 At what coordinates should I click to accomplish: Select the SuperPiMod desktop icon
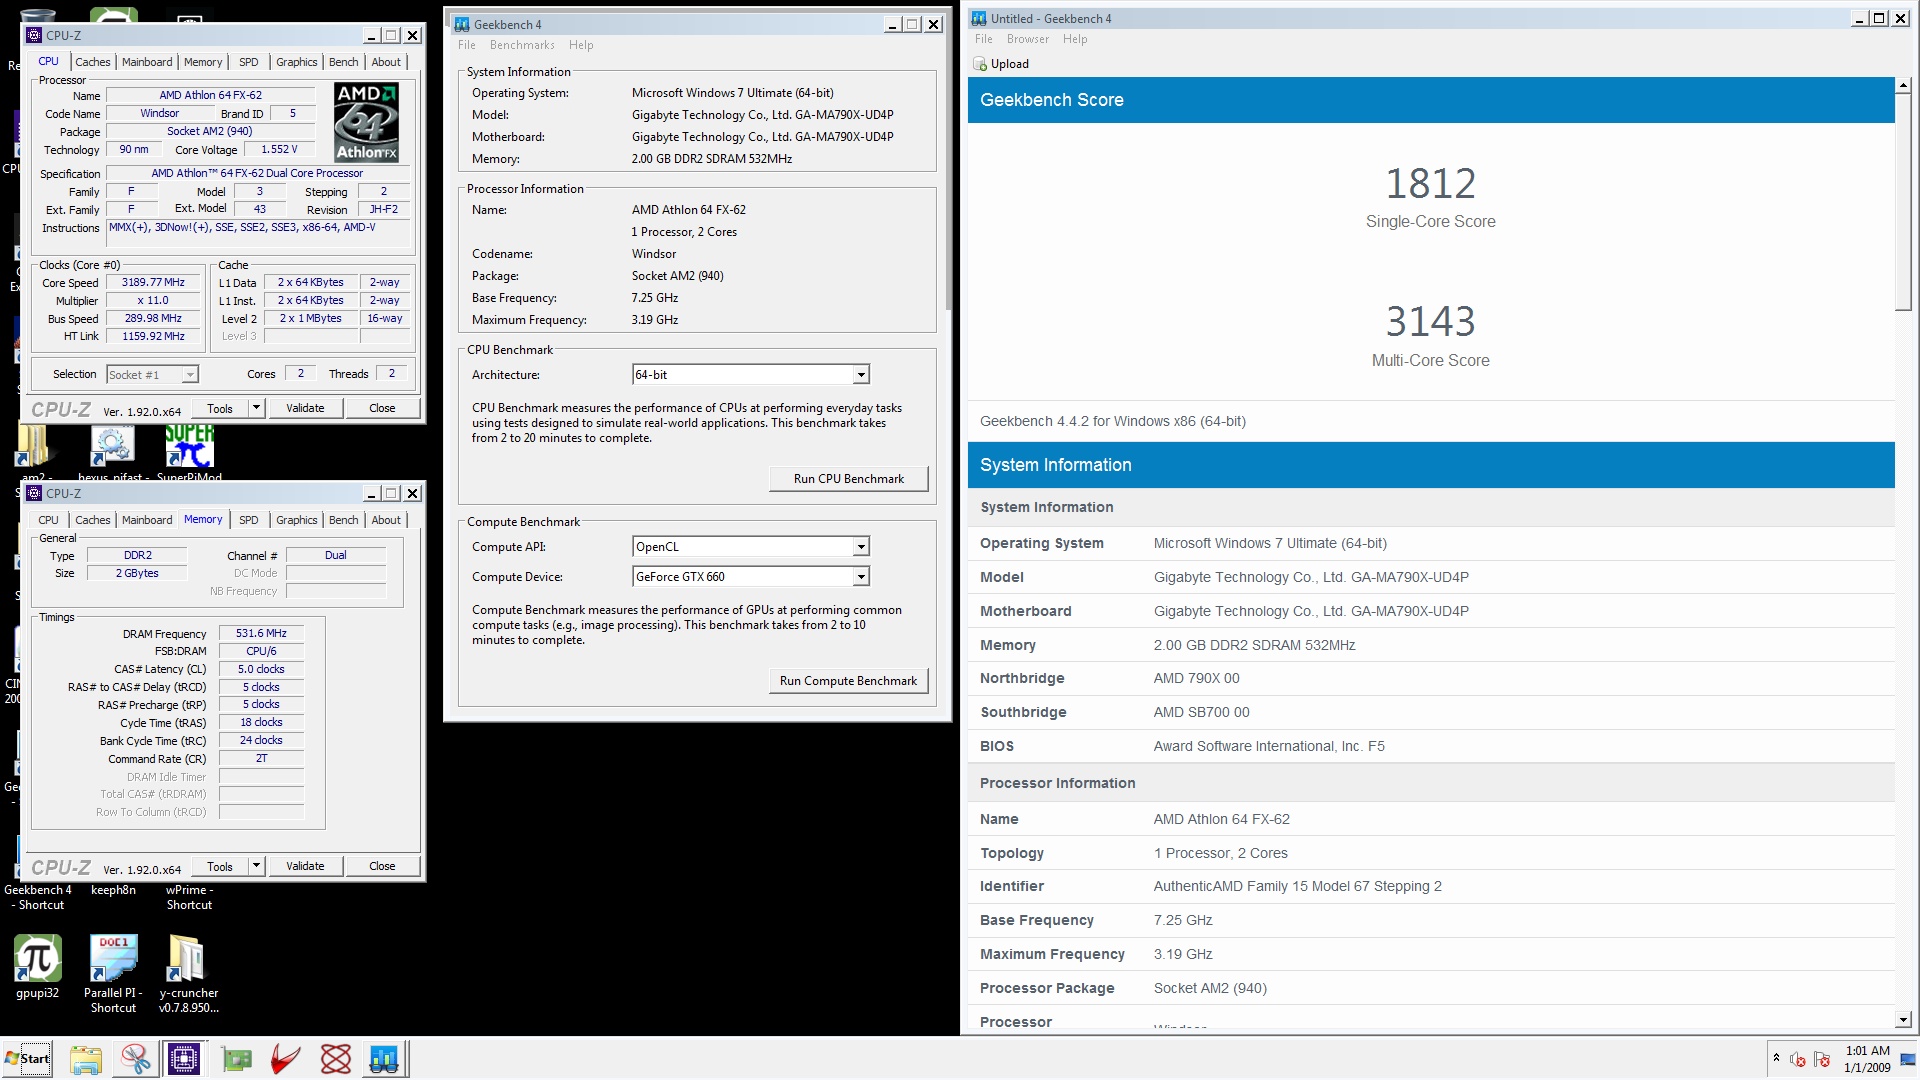189,453
